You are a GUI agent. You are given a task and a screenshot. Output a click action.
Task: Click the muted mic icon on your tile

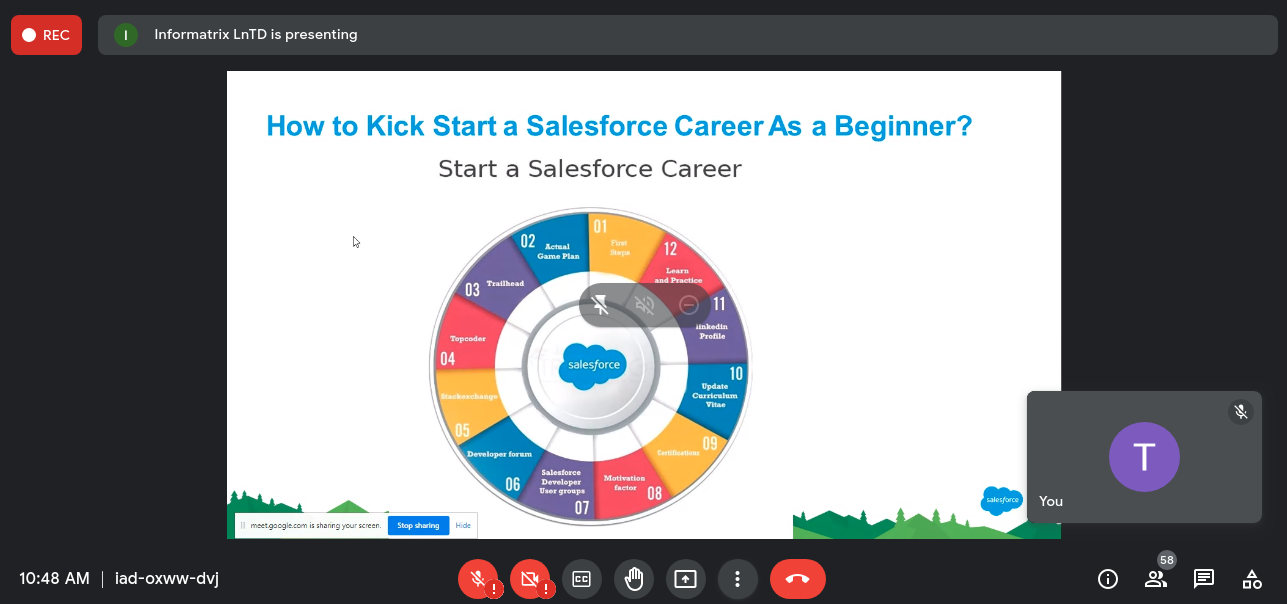click(1240, 411)
